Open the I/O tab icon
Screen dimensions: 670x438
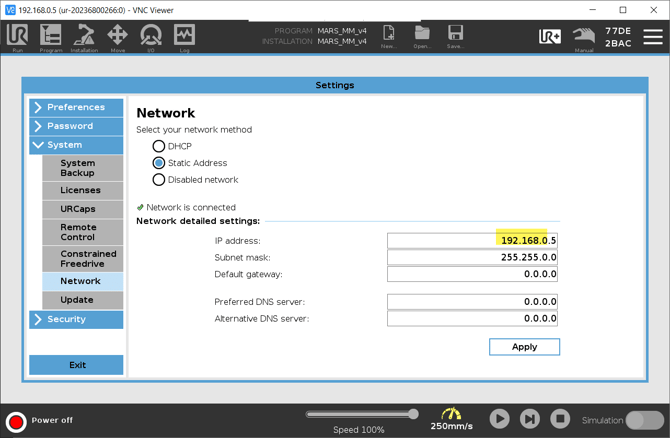click(x=151, y=36)
